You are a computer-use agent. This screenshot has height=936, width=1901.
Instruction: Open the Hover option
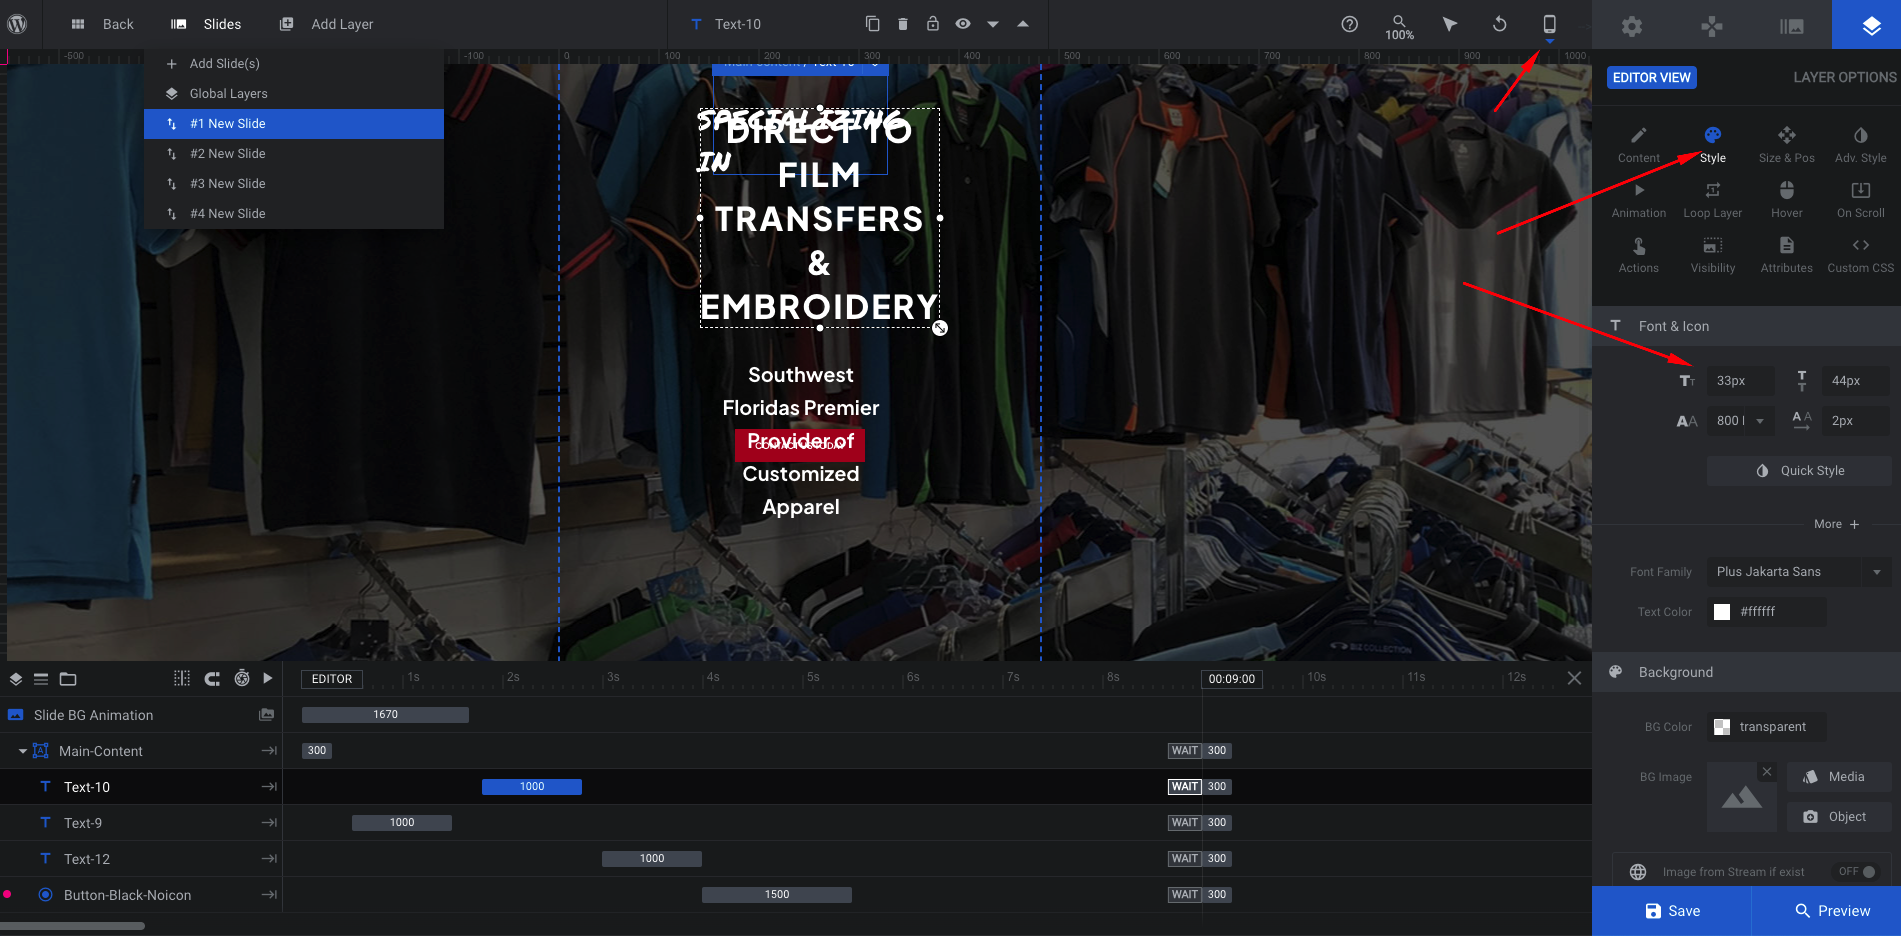click(x=1786, y=200)
